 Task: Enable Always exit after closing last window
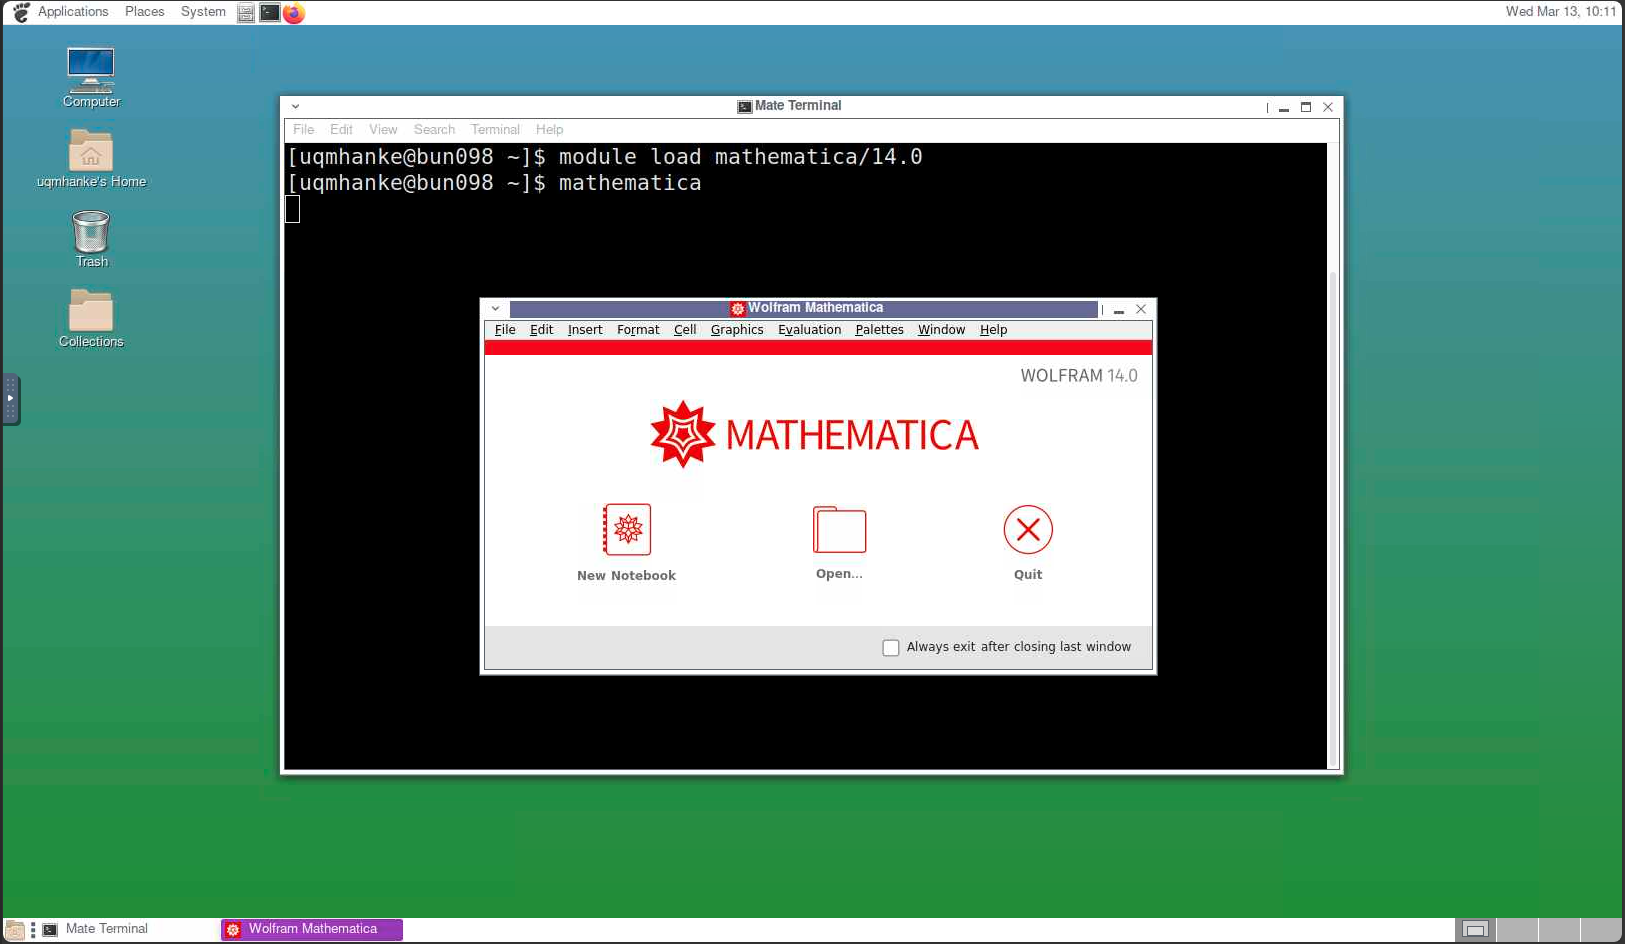point(891,648)
